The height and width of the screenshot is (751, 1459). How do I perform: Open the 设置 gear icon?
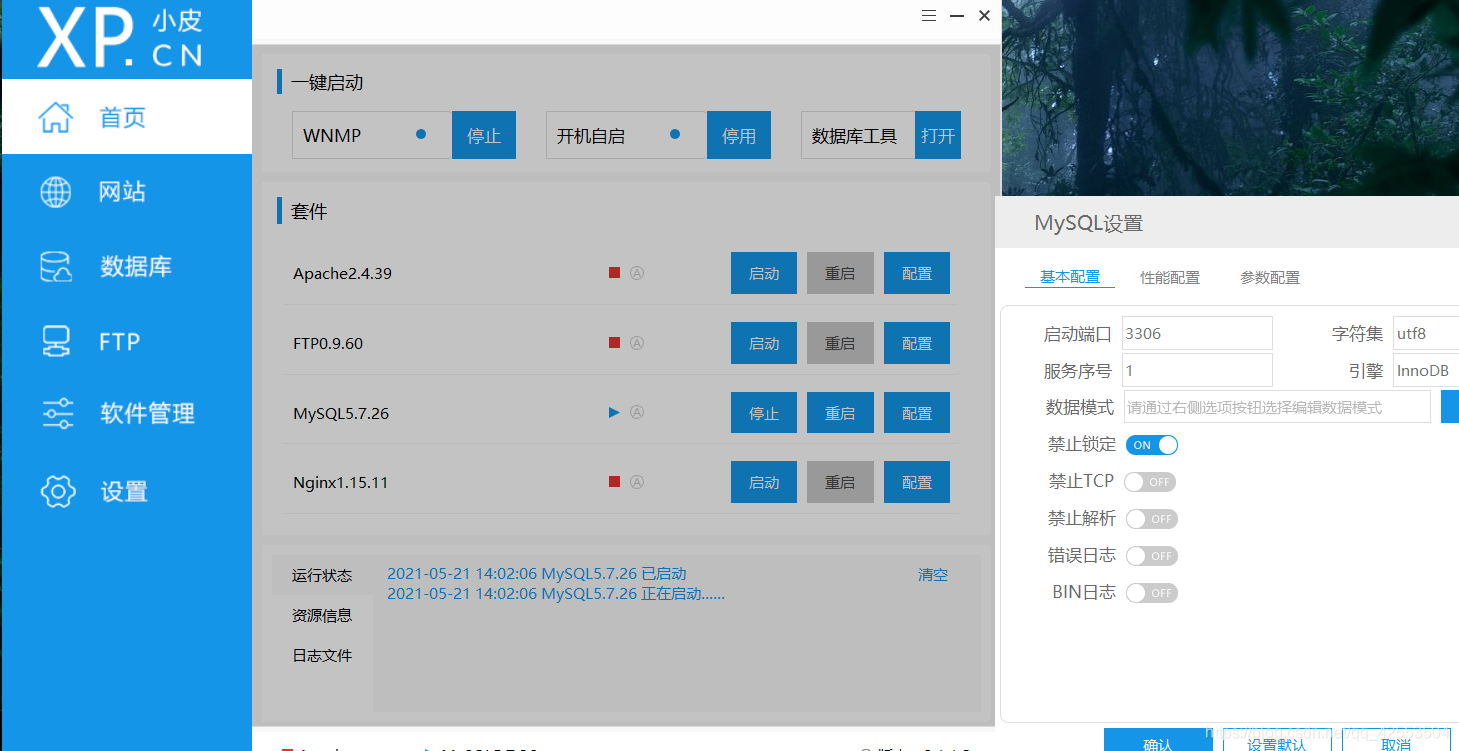58,491
